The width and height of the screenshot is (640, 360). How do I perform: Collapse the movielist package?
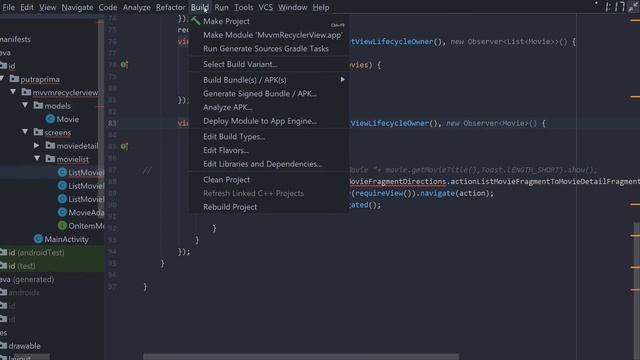pos(37,159)
